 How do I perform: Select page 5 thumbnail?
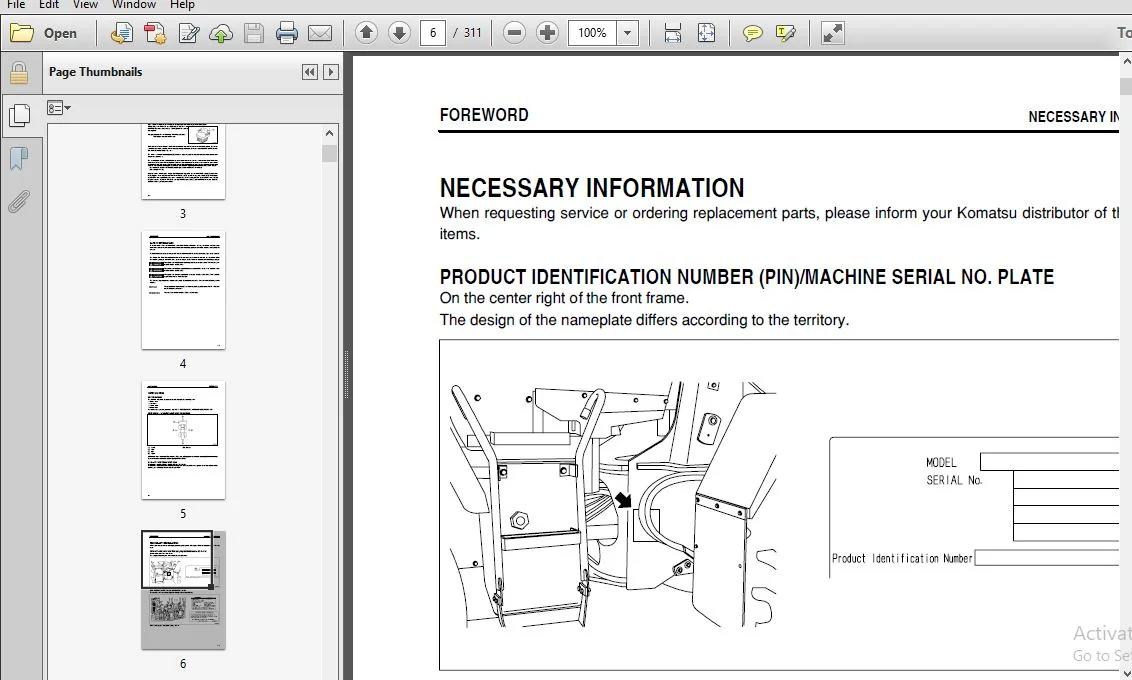[183, 440]
